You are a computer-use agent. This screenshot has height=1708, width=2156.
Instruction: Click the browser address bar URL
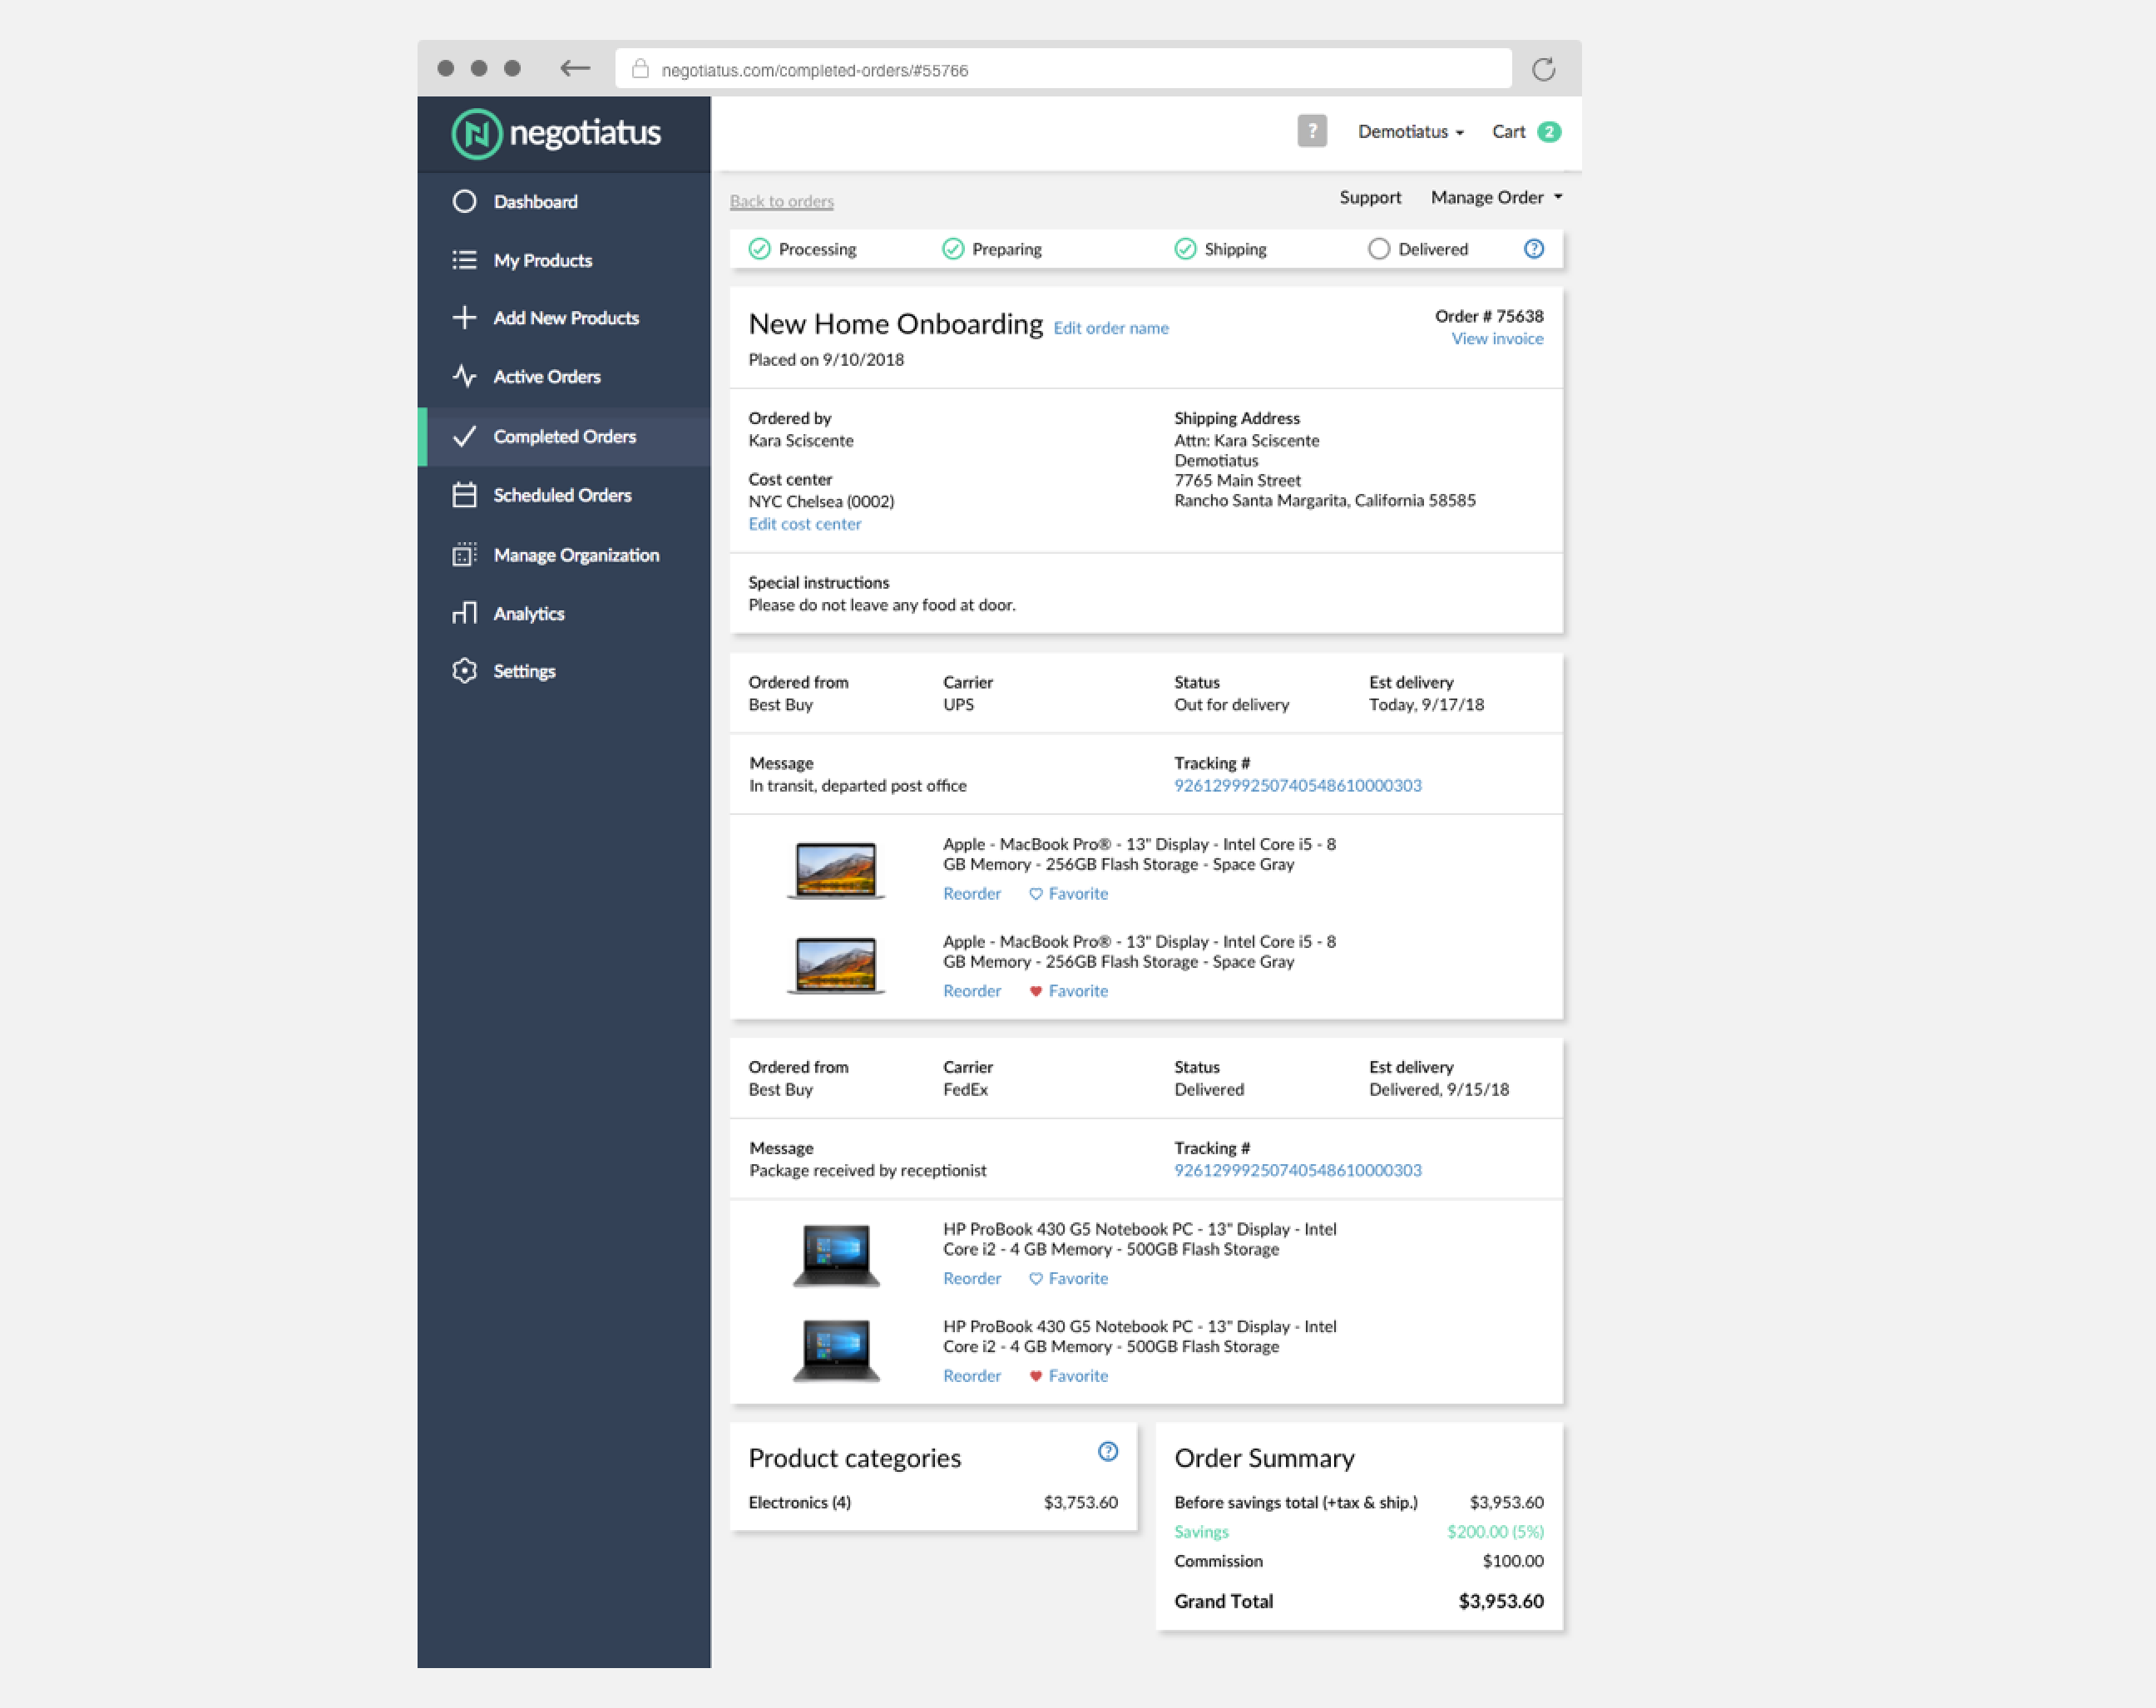(x=814, y=71)
